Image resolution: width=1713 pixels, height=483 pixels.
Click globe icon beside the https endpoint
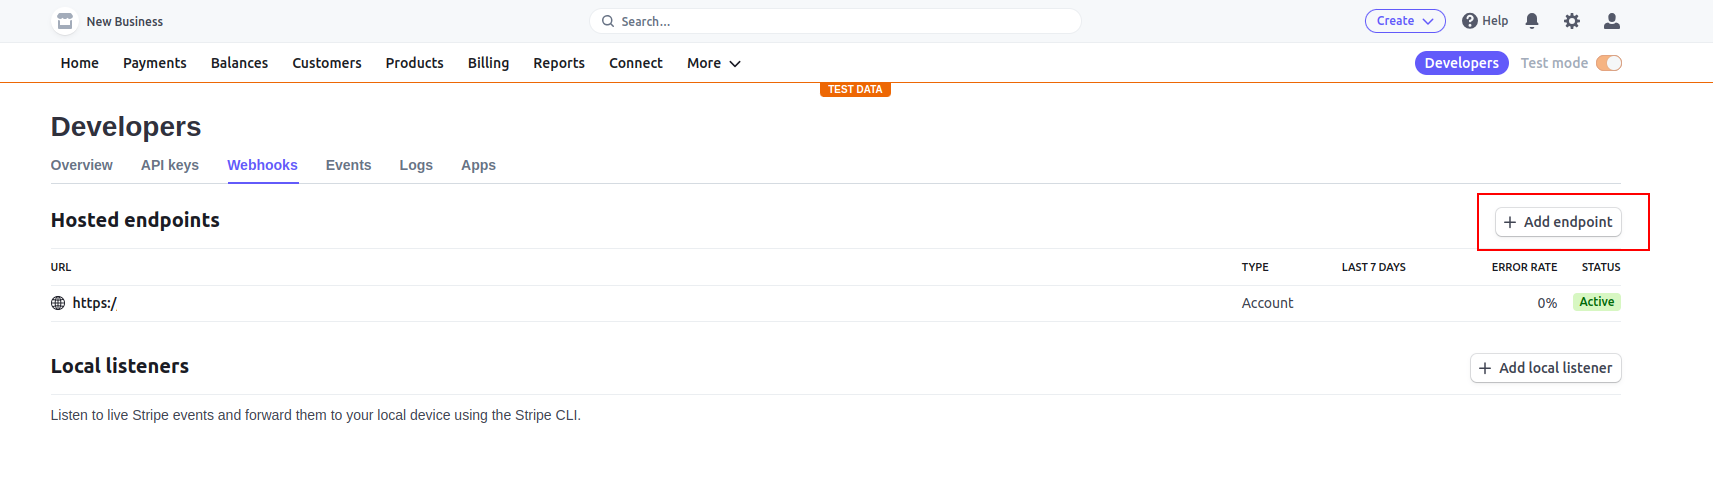pyautogui.click(x=58, y=303)
